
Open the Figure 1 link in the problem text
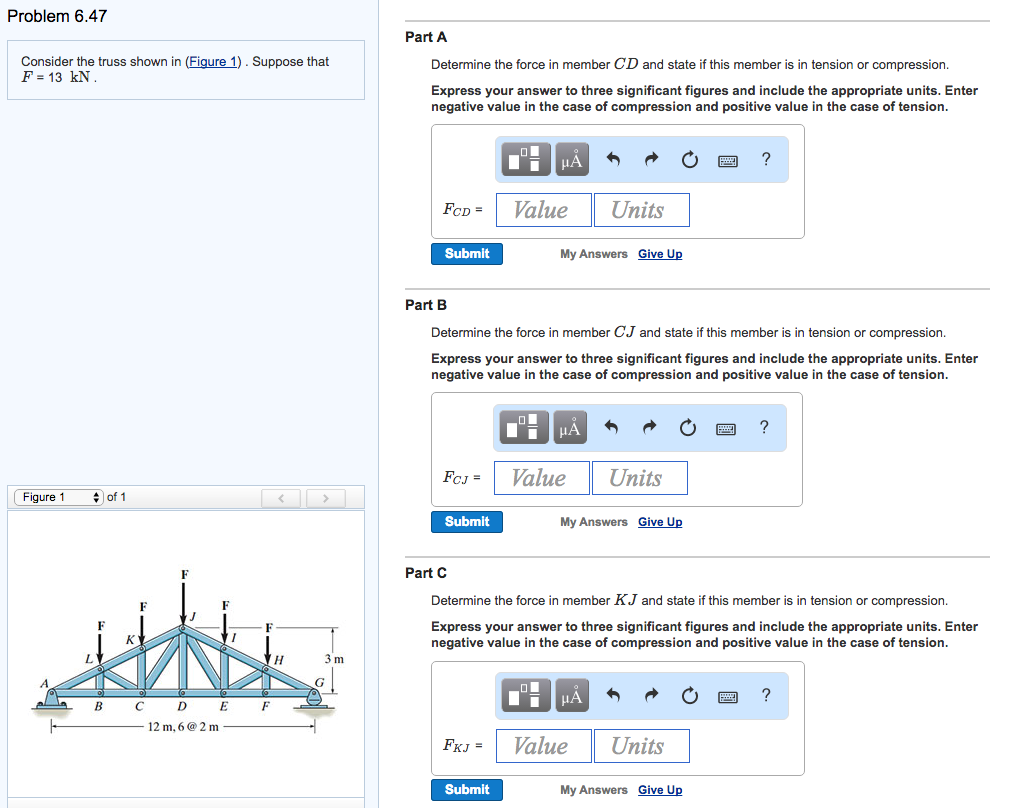click(x=213, y=61)
